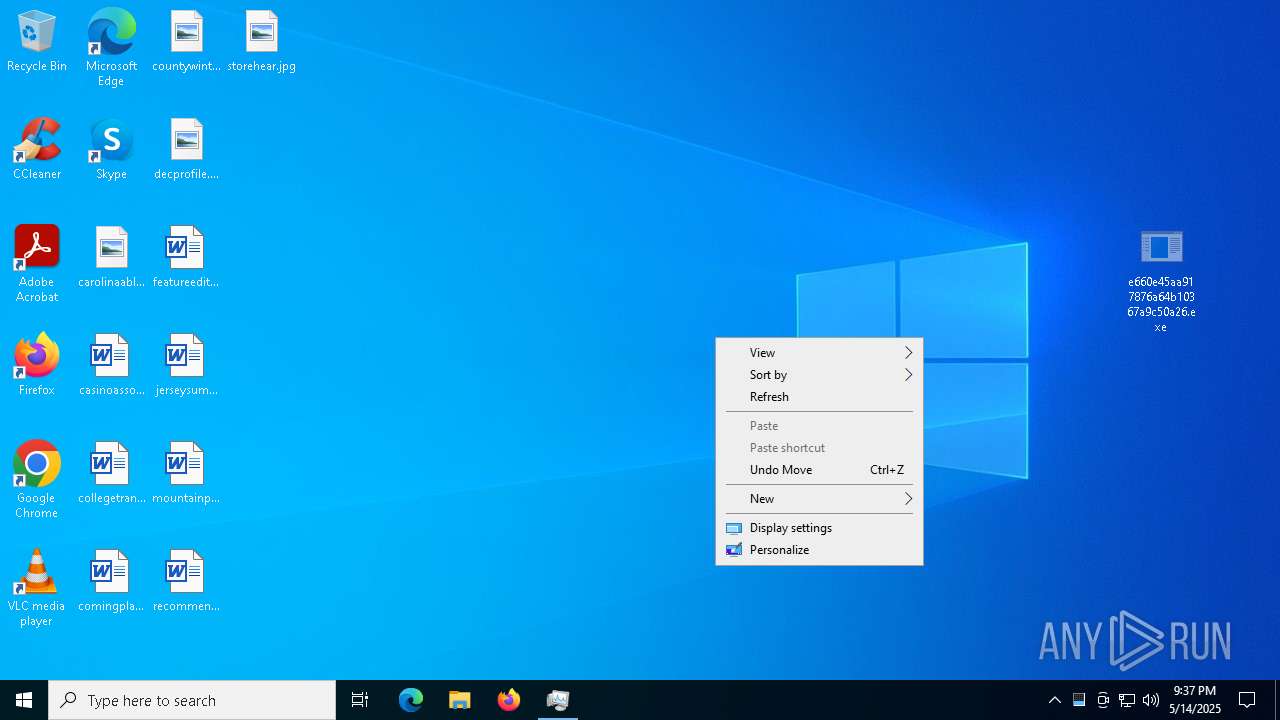This screenshot has width=1280, height=720.
Task: Open the volume control tray icon
Action: (x=1151, y=700)
